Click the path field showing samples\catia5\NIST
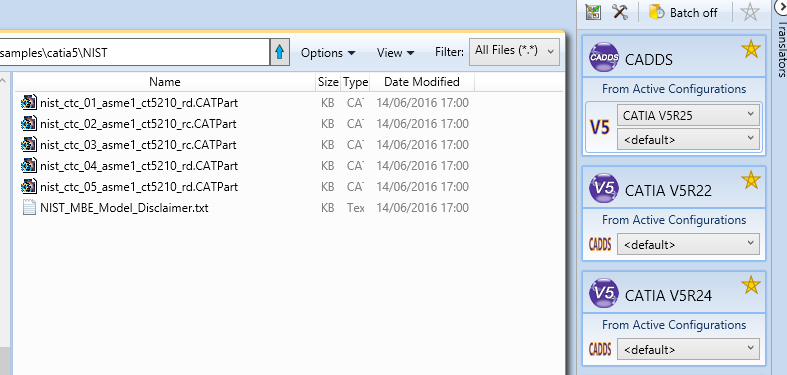The height and width of the screenshot is (375, 787). [135, 52]
